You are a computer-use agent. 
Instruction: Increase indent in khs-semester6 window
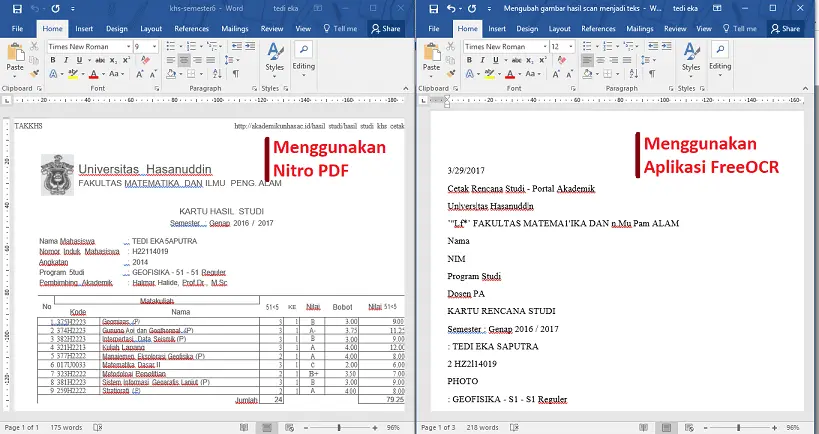250,46
